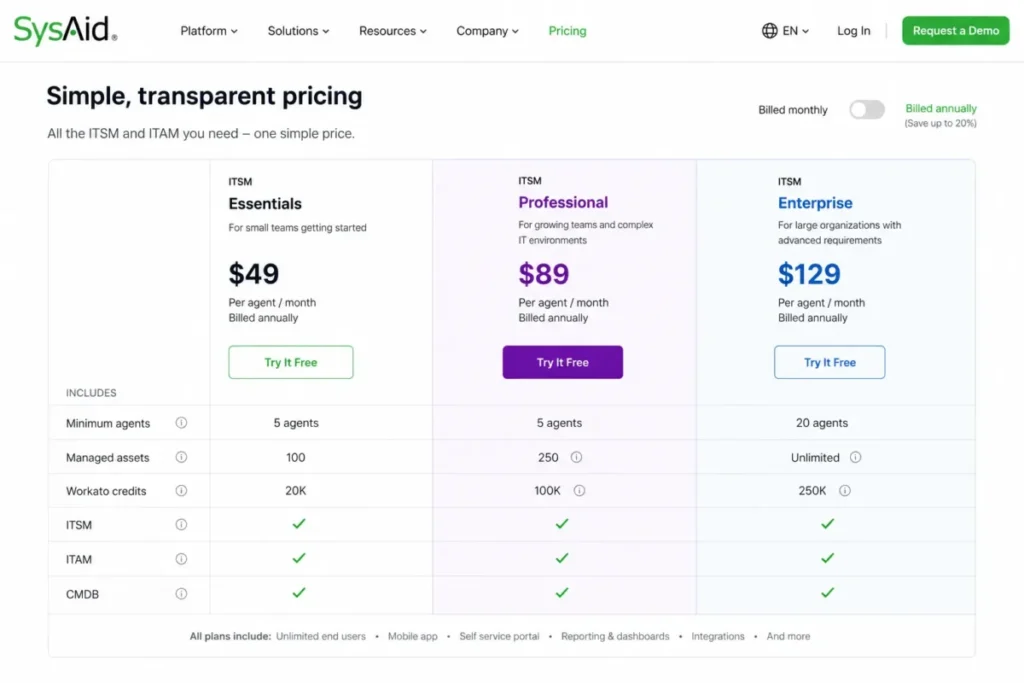The width and height of the screenshot is (1024, 683).
Task: Open info icon for Minimum agents row
Action: (x=181, y=422)
